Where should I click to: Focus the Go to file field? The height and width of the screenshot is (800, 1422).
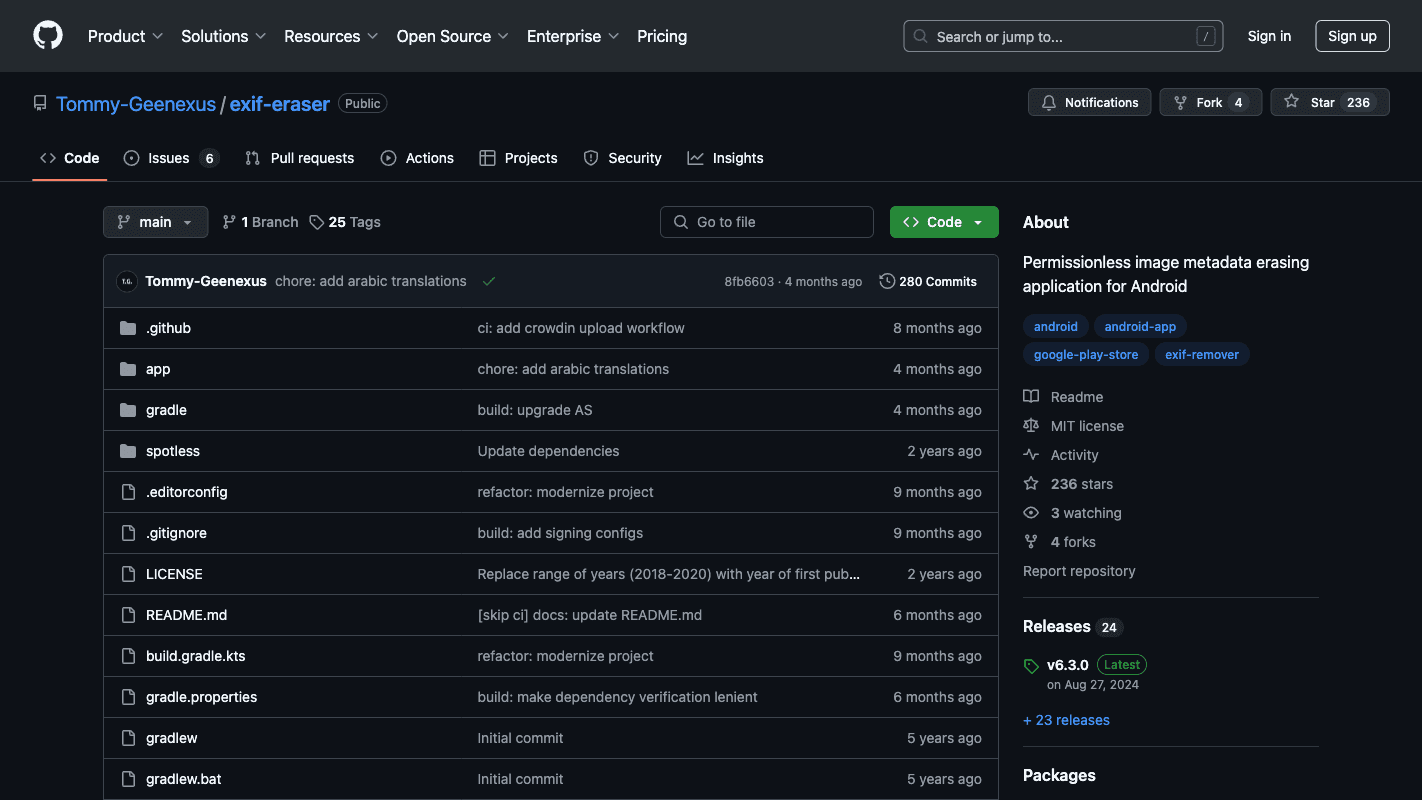767,222
